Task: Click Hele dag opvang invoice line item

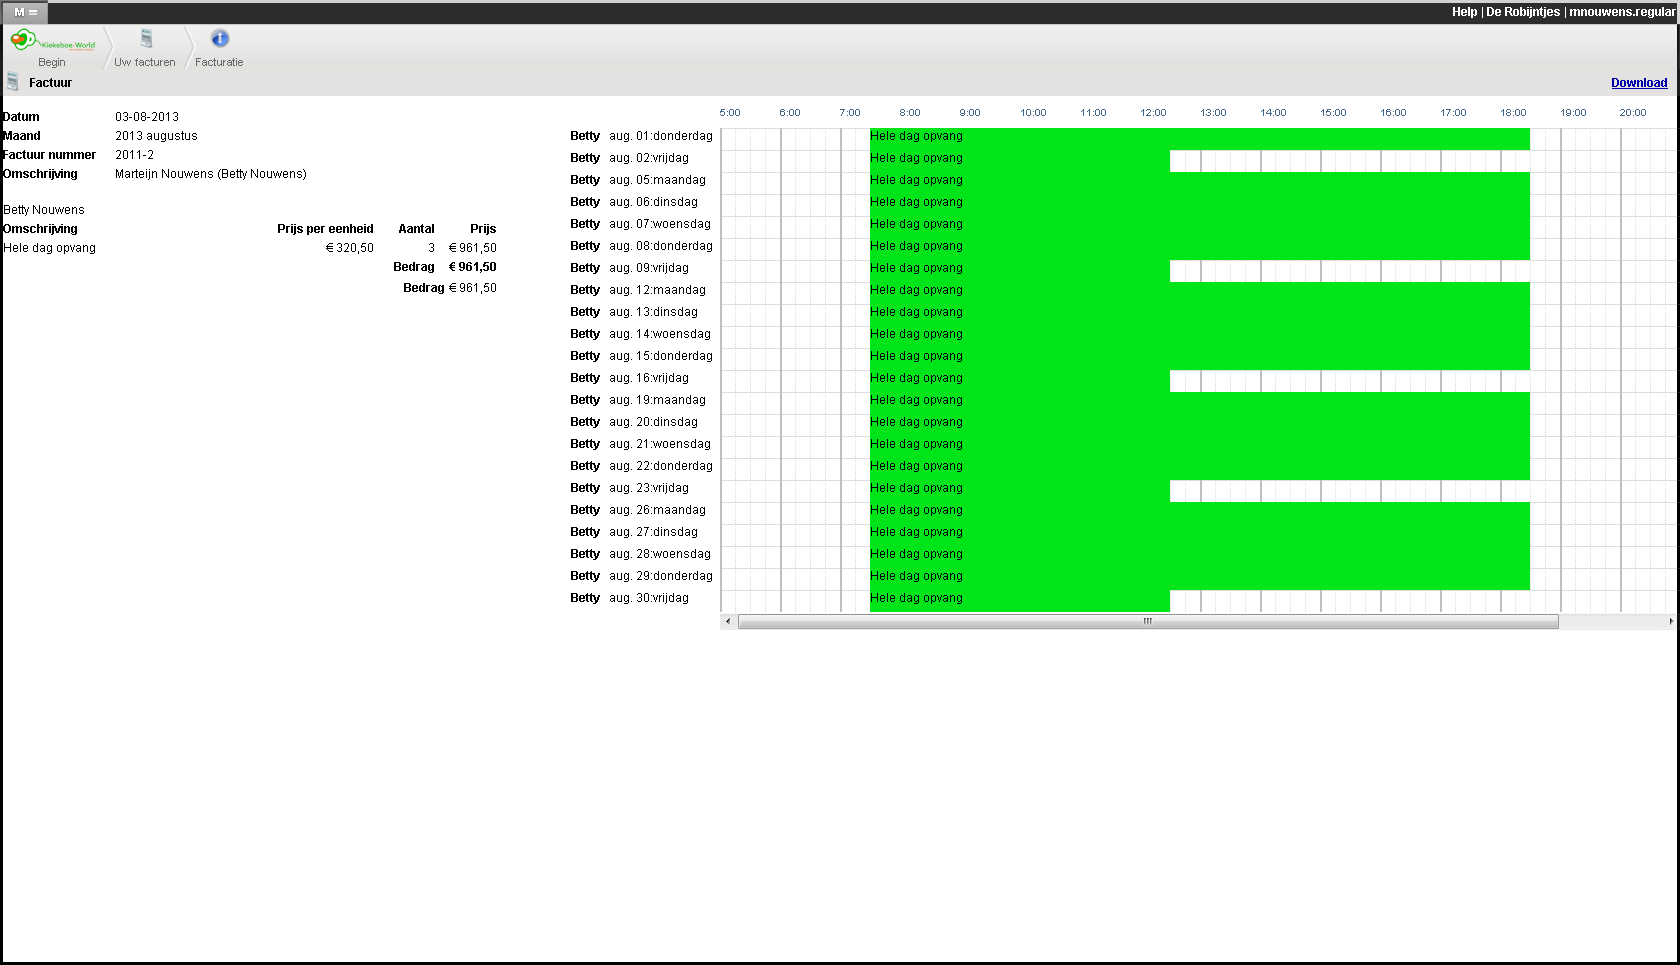Action: click(50, 248)
